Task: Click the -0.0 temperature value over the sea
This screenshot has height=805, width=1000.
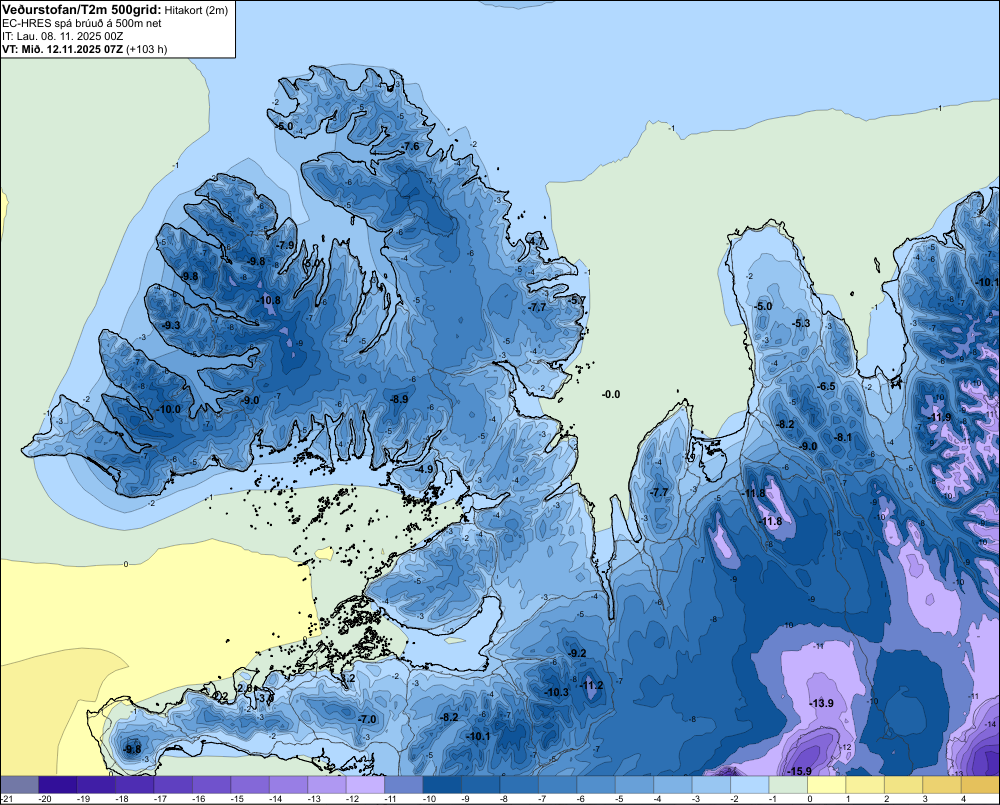Action: coord(611,394)
